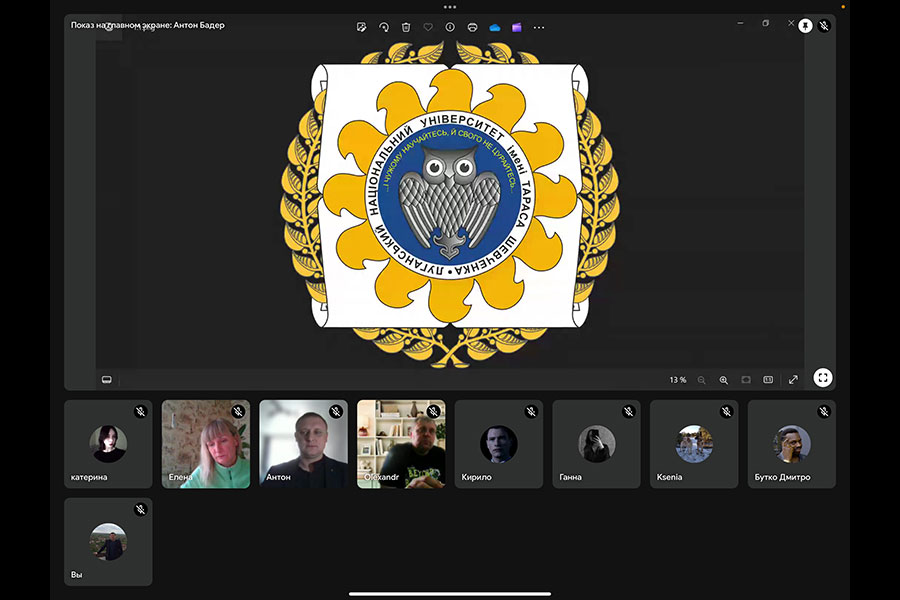Select the Кирило participant tile
This screenshot has height=600, width=900.
499,444
